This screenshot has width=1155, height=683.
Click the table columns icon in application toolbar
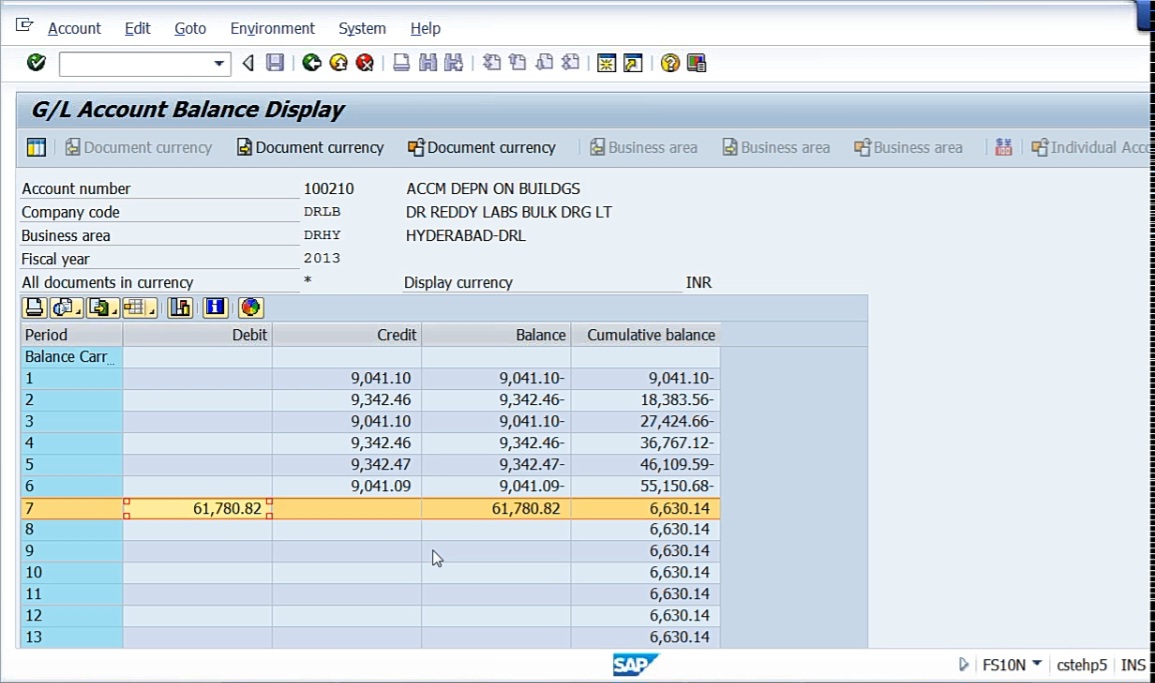36,147
